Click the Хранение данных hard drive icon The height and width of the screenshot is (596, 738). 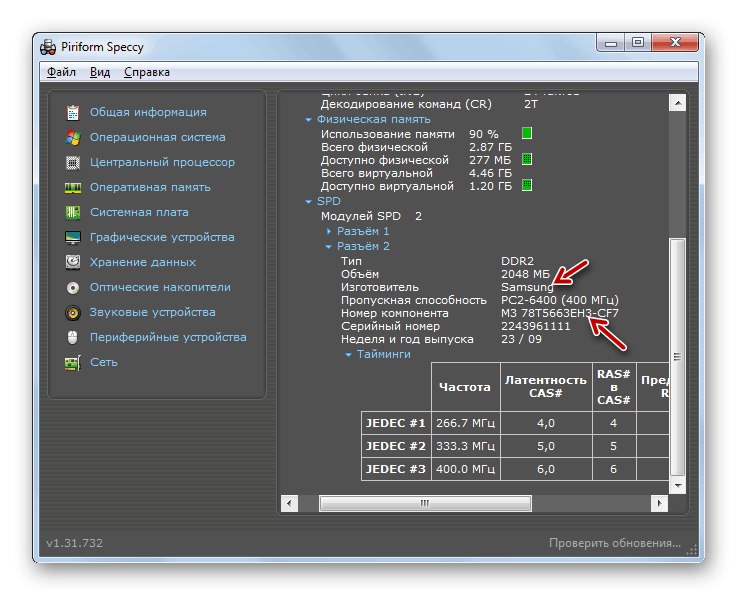(x=72, y=262)
